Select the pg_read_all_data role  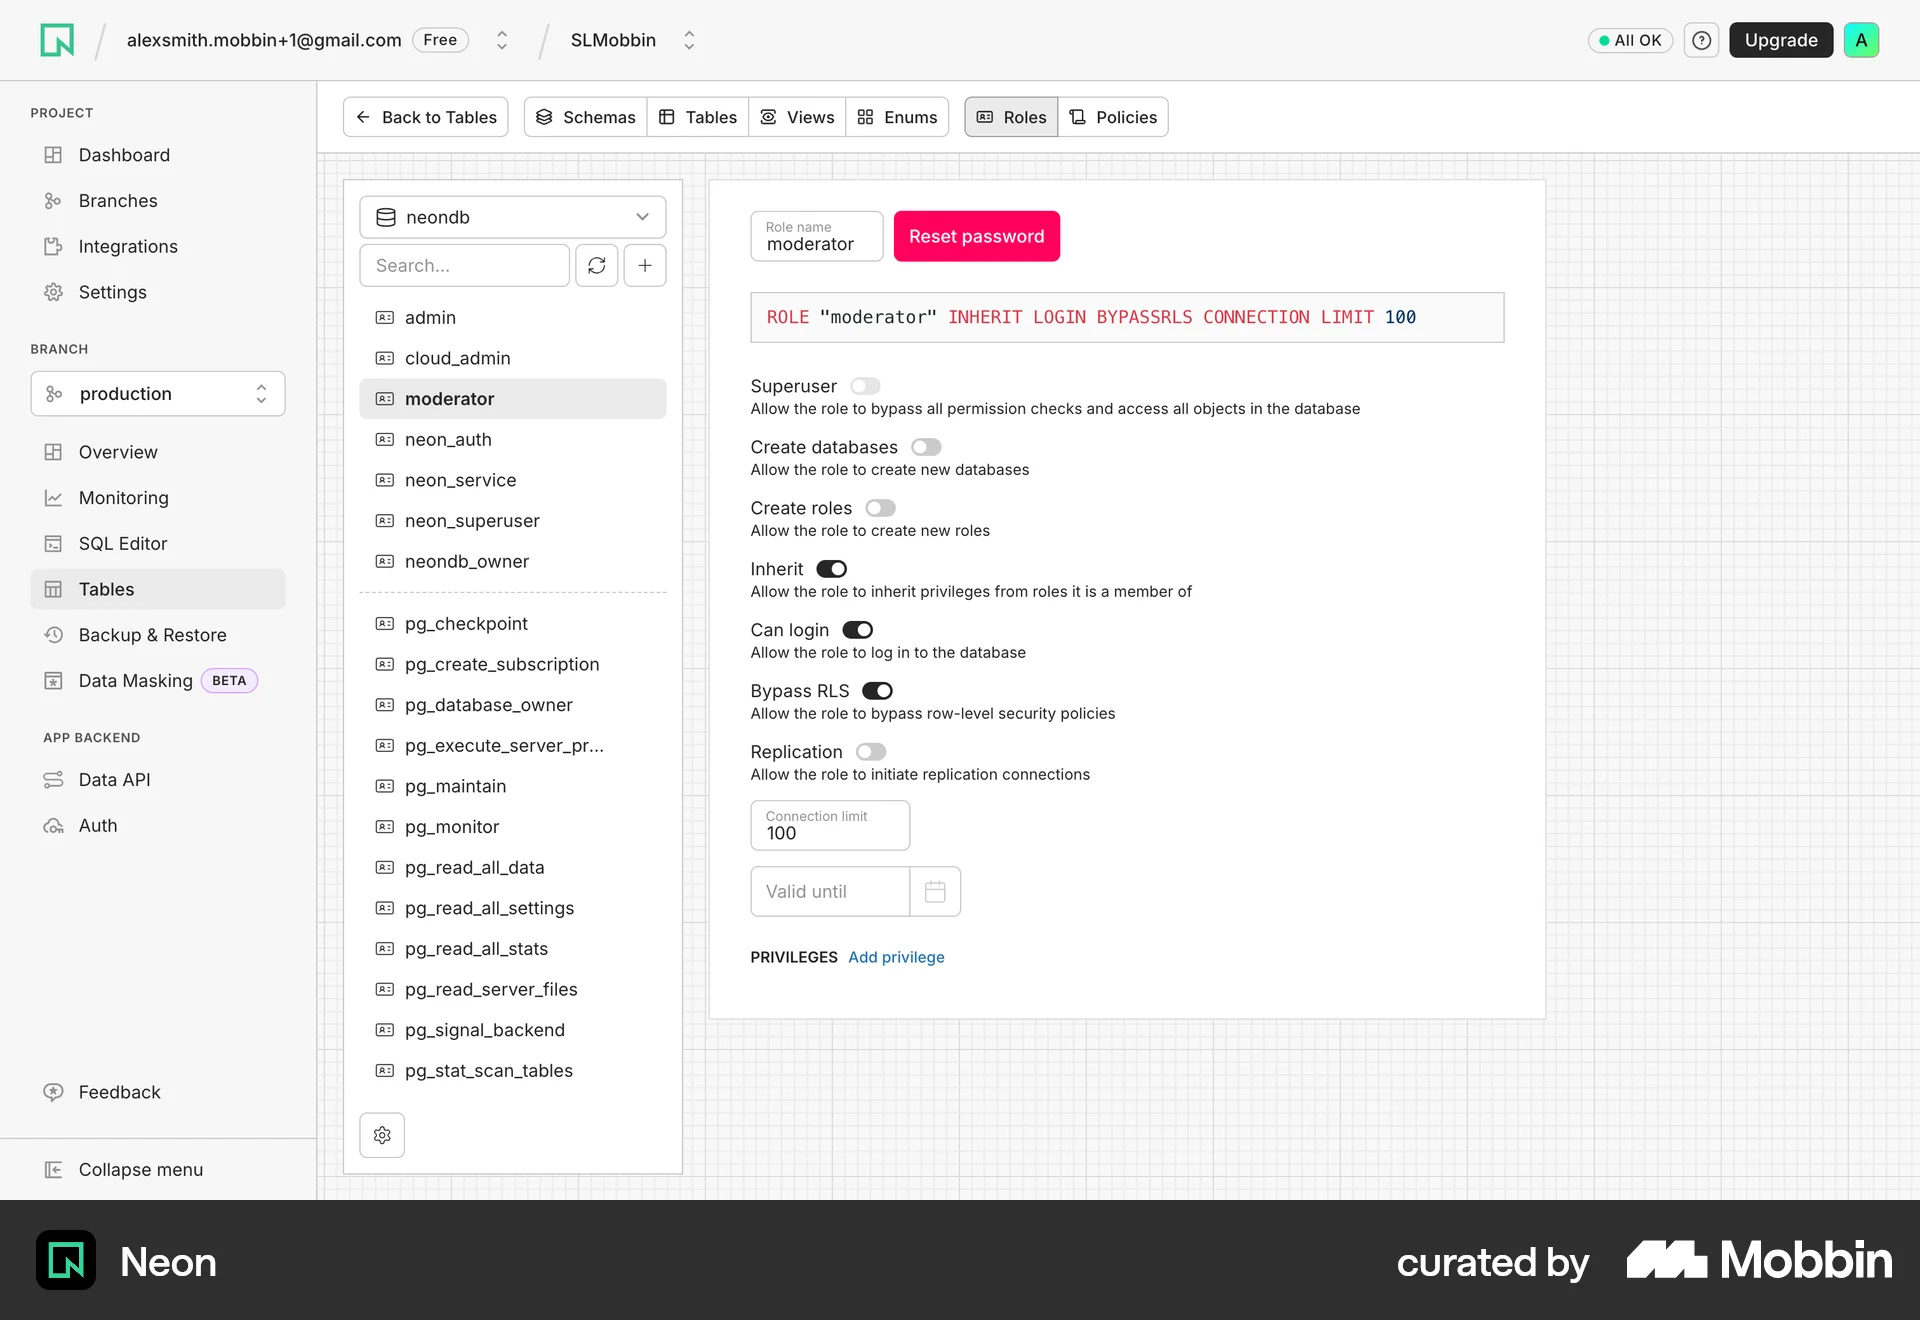512,868
